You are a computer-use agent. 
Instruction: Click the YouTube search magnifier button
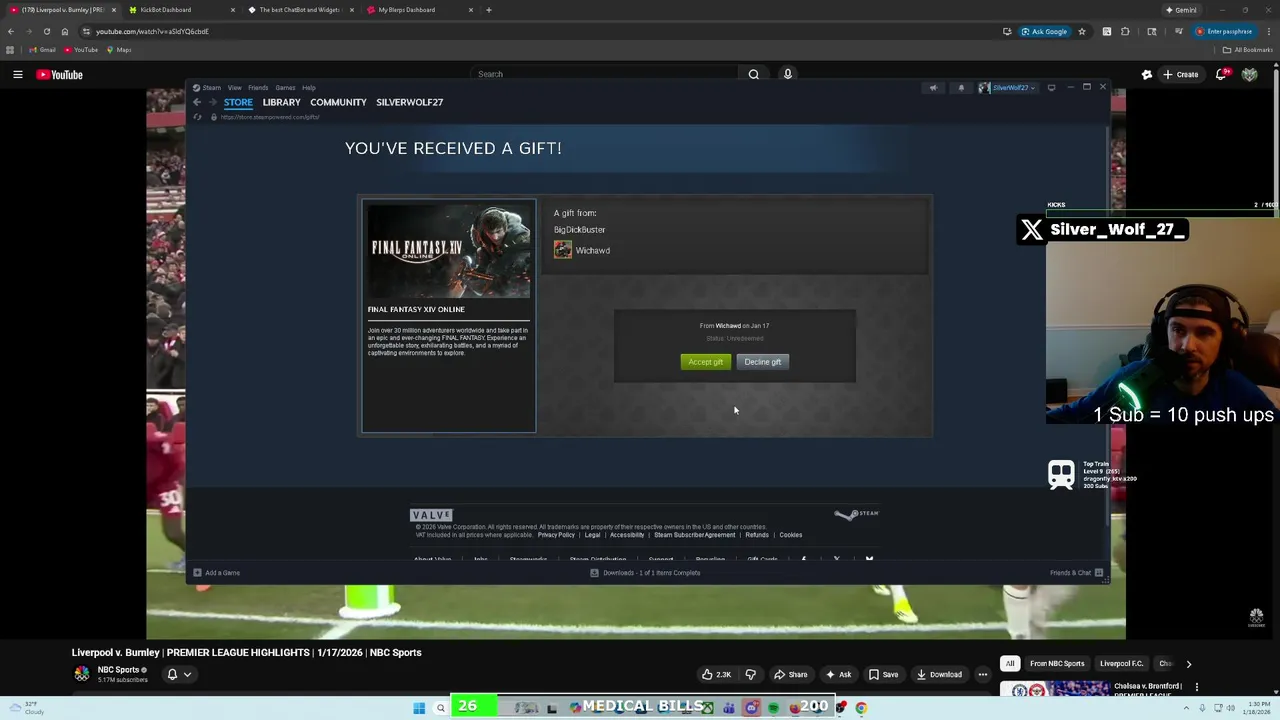[754, 74]
